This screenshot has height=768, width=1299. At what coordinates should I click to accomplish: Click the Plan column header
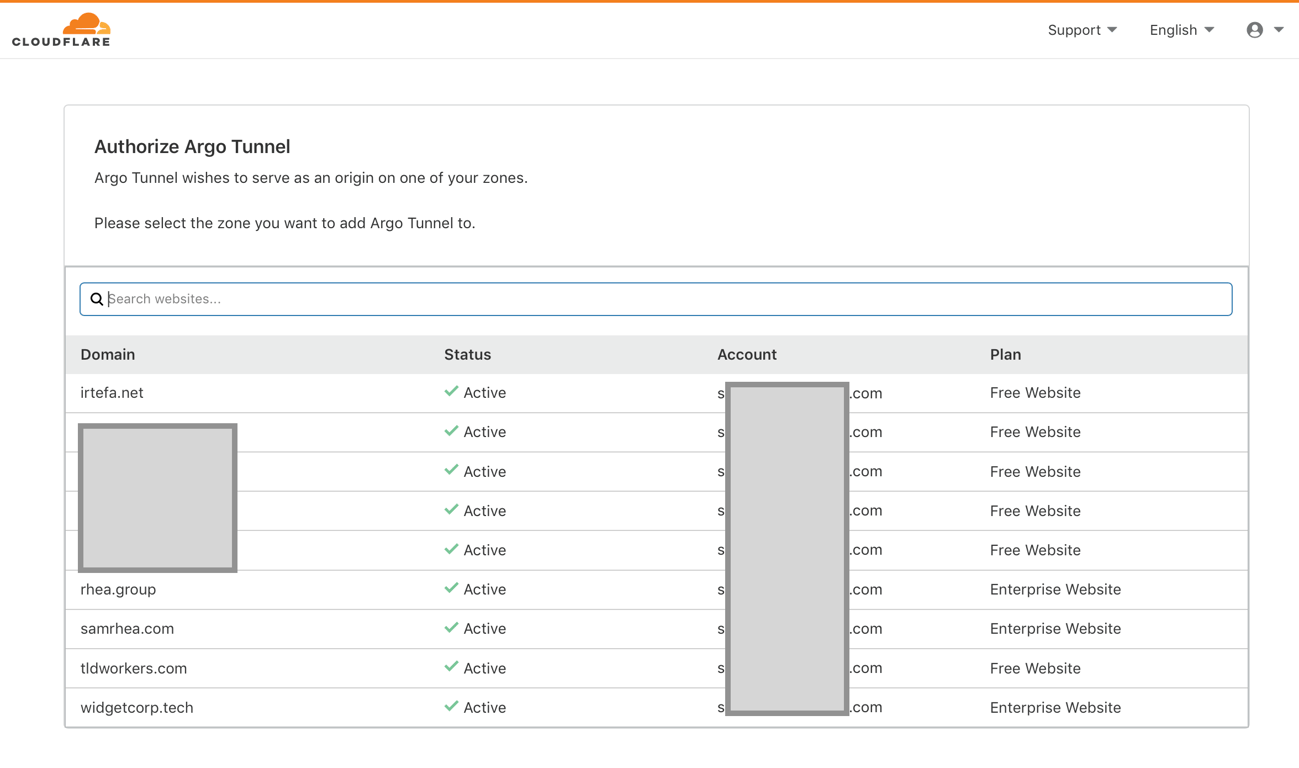[1005, 354]
